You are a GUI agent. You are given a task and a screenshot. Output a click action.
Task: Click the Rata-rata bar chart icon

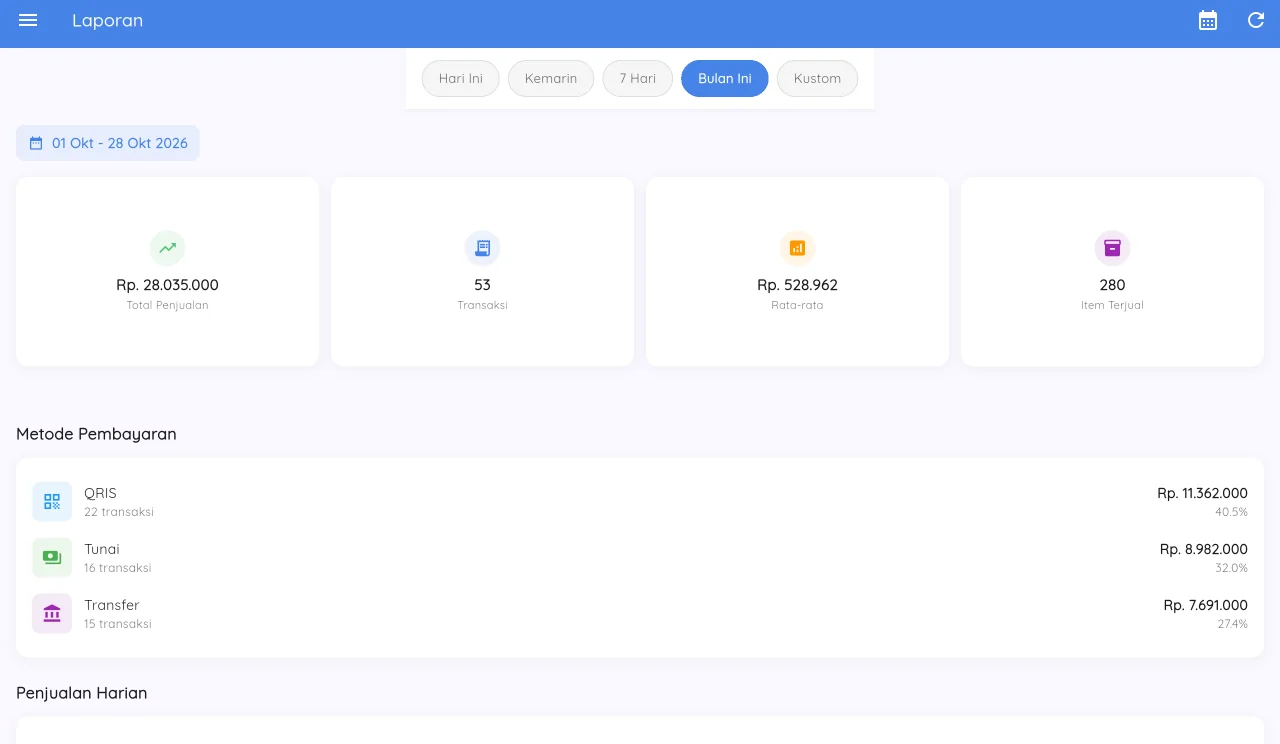(798, 248)
